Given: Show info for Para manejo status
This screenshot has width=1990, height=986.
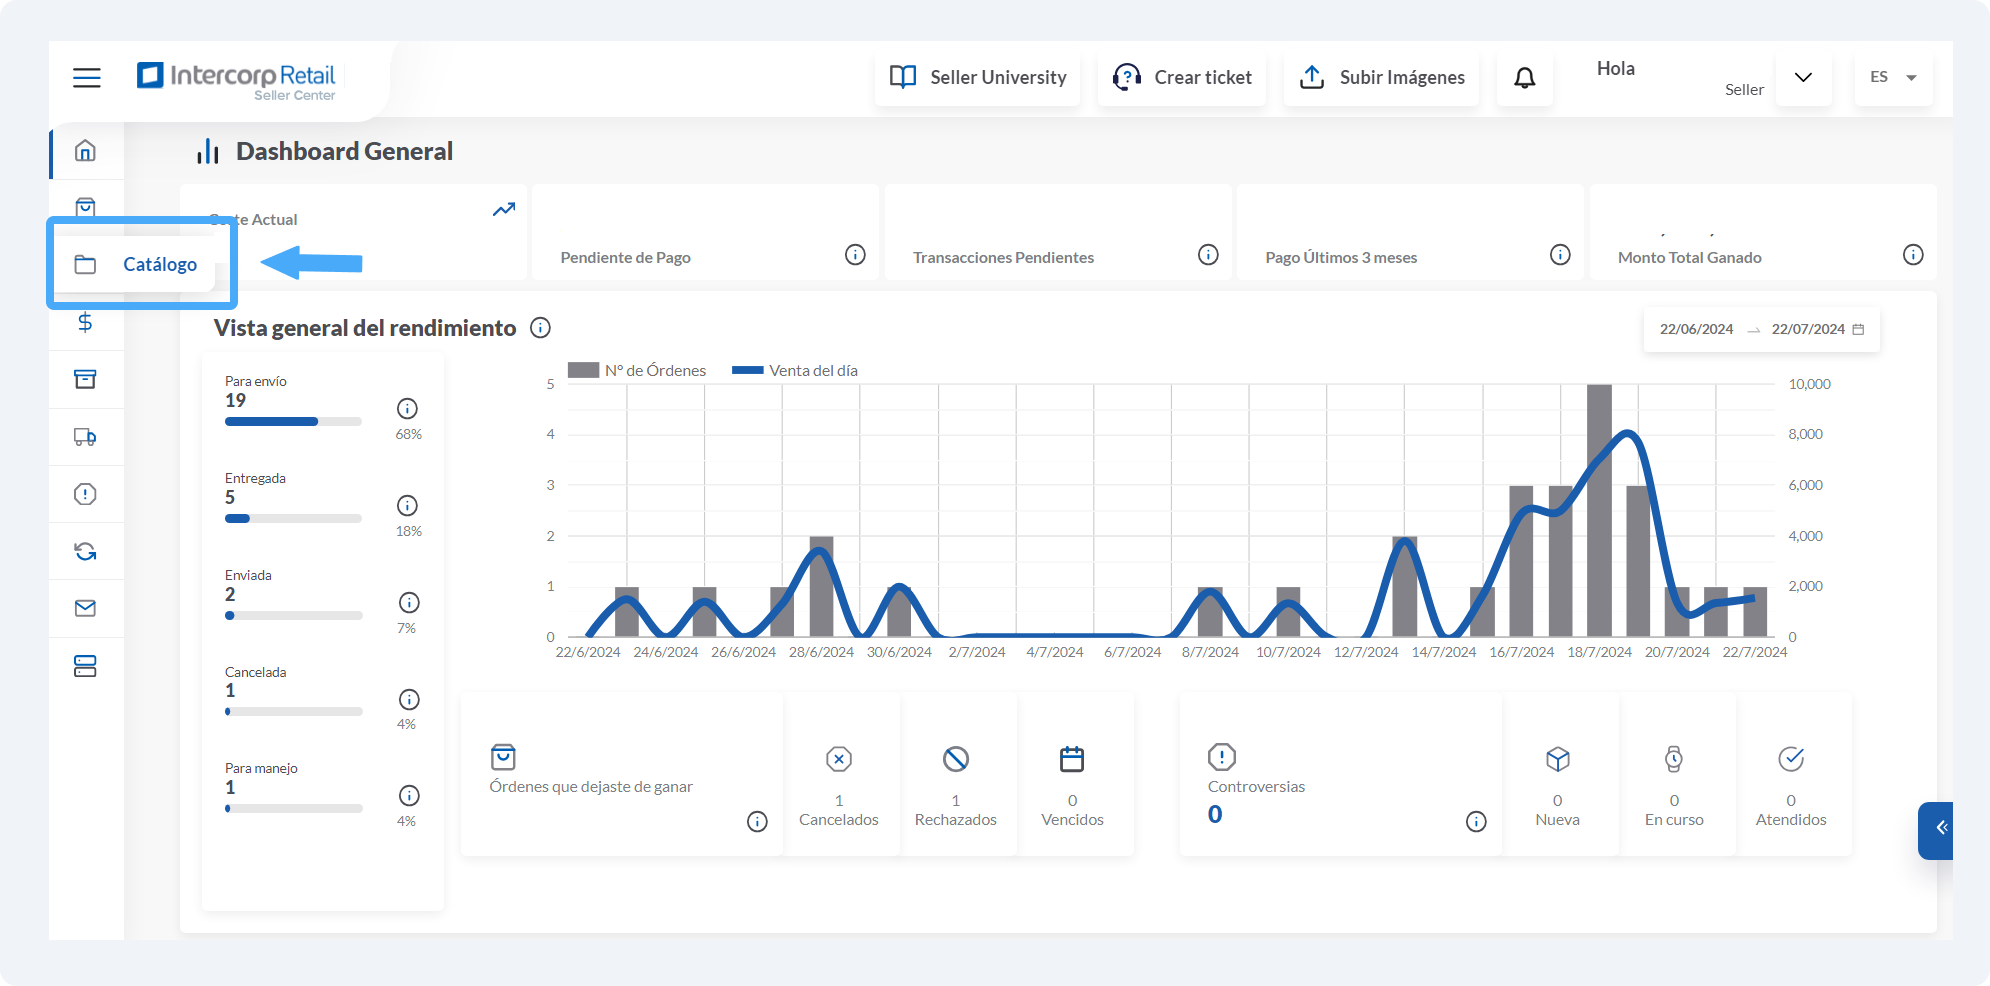Looking at the screenshot, I should point(409,795).
